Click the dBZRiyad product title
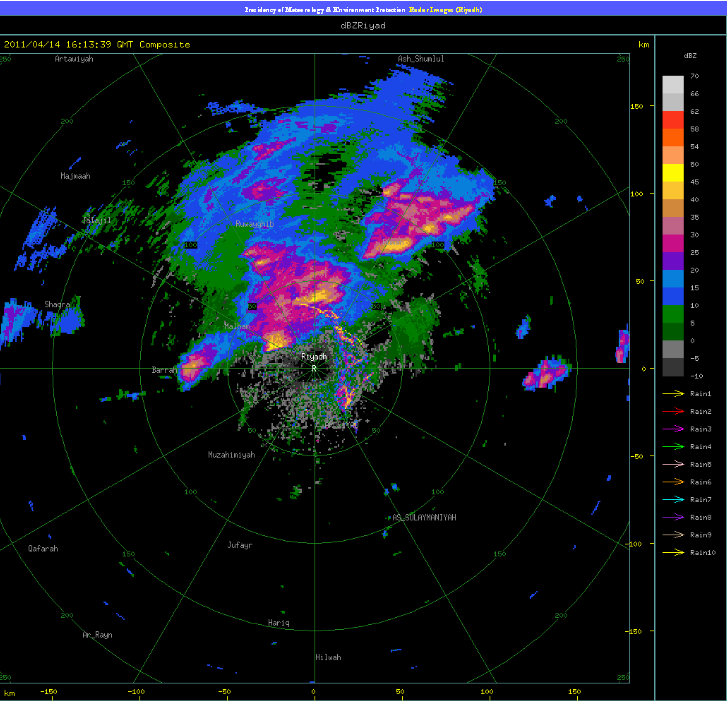The width and height of the screenshot is (728, 701). [x=363, y=26]
